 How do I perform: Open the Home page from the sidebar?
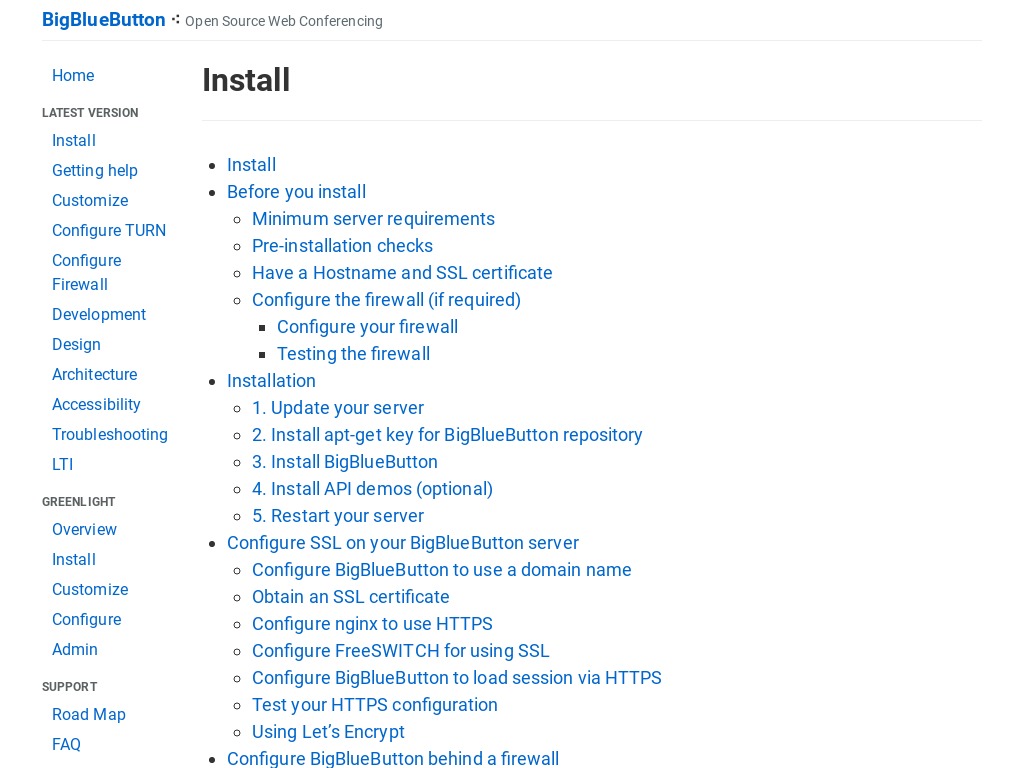[73, 76]
